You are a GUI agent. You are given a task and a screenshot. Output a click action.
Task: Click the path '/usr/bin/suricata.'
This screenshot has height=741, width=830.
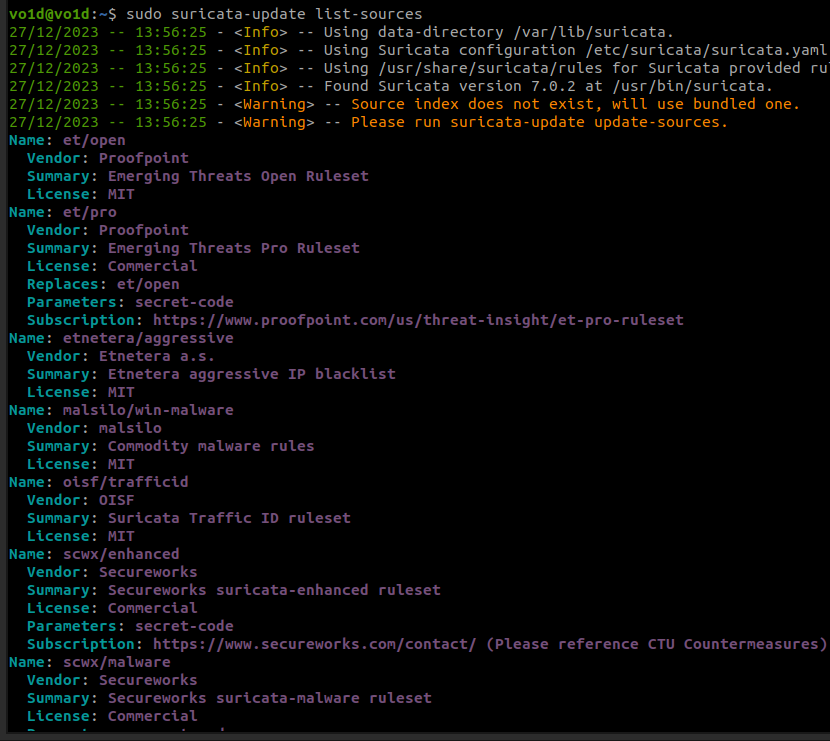(x=693, y=86)
